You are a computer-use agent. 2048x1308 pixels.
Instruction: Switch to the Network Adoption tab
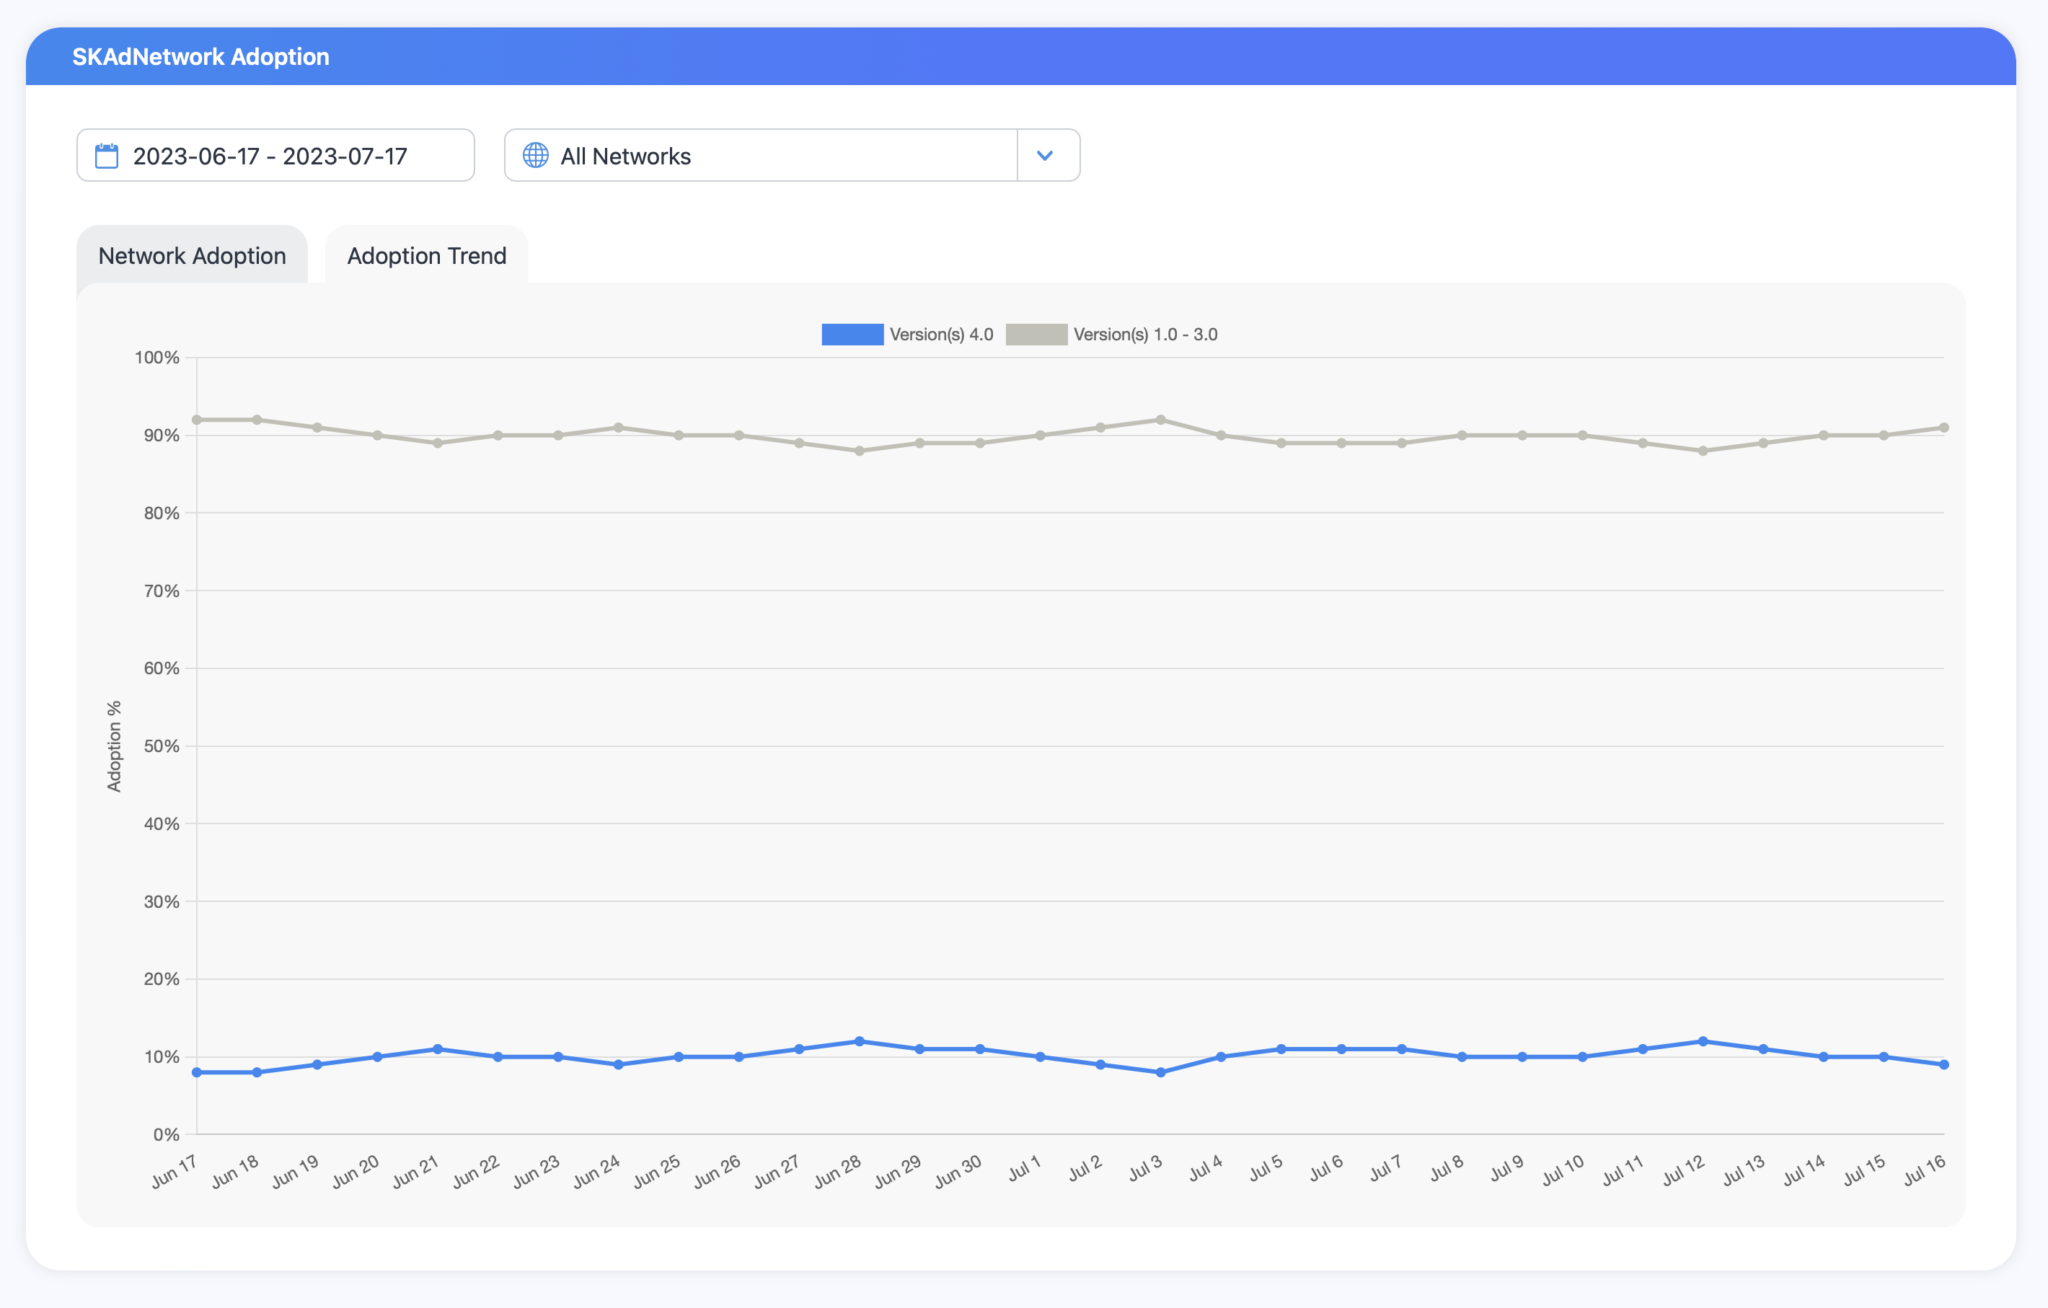(192, 256)
